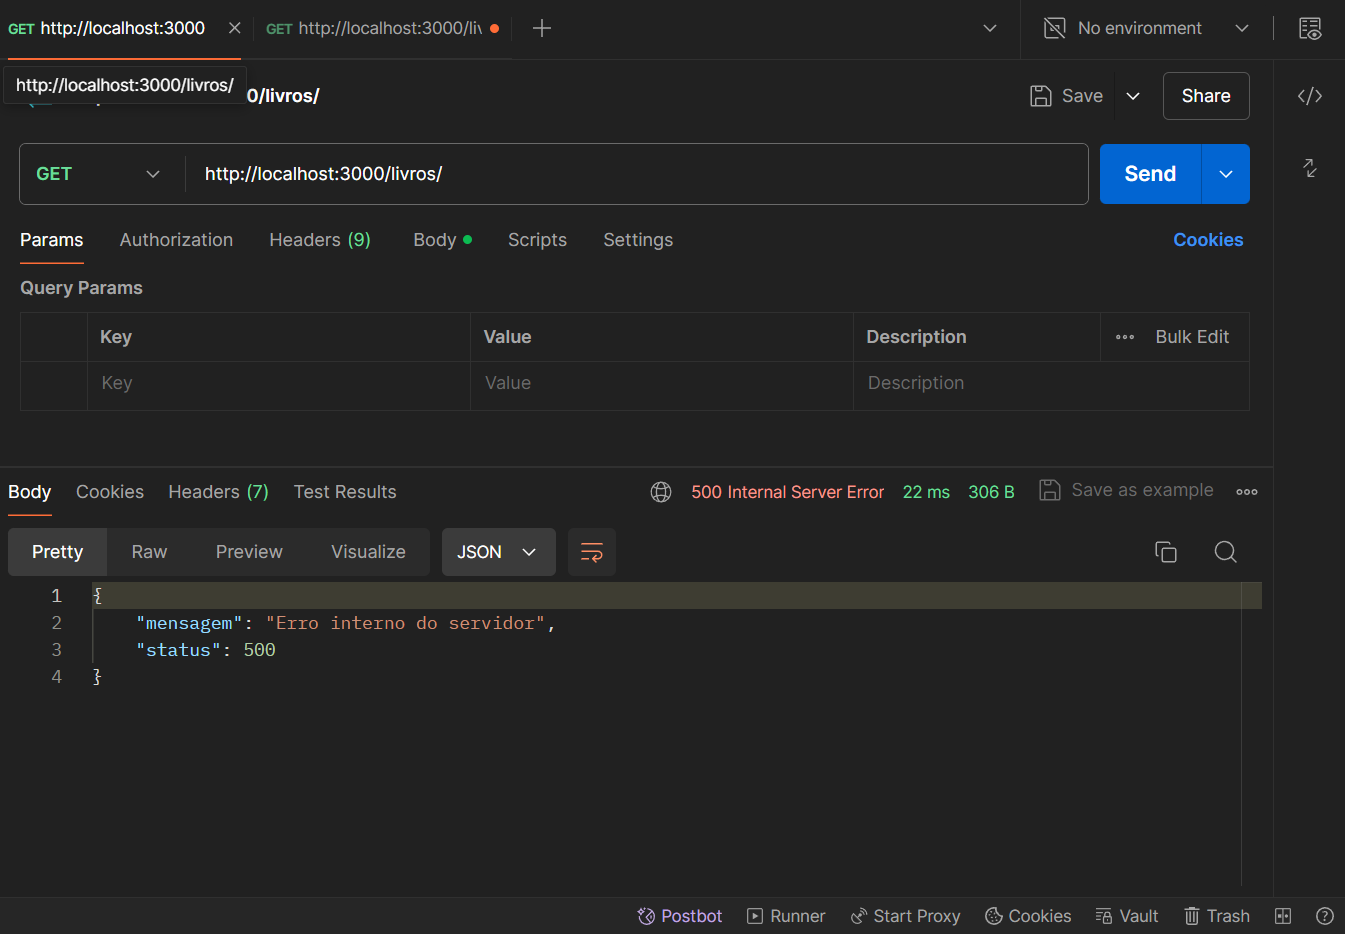1345x934 pixels.
Task: Click the query param Key input
Action: coord(278,384)
